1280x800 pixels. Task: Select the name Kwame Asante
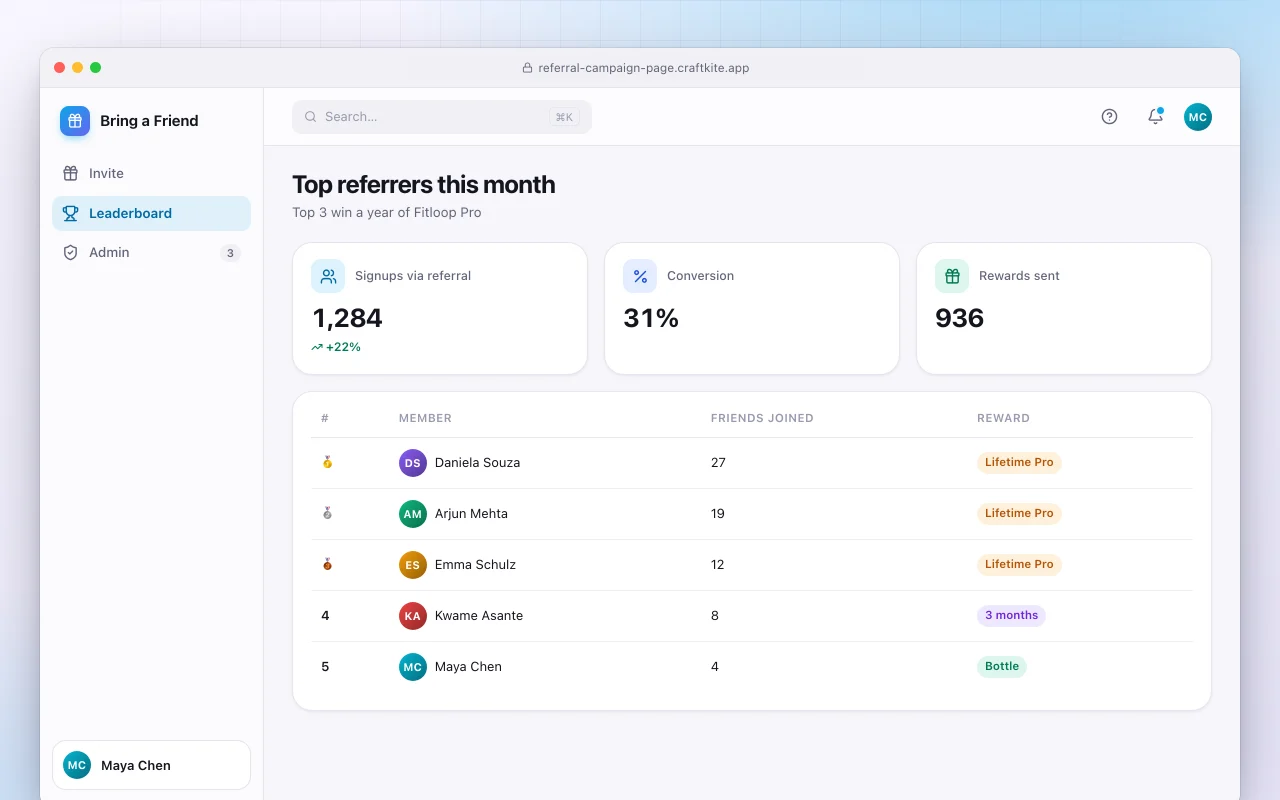coord(479,616)
